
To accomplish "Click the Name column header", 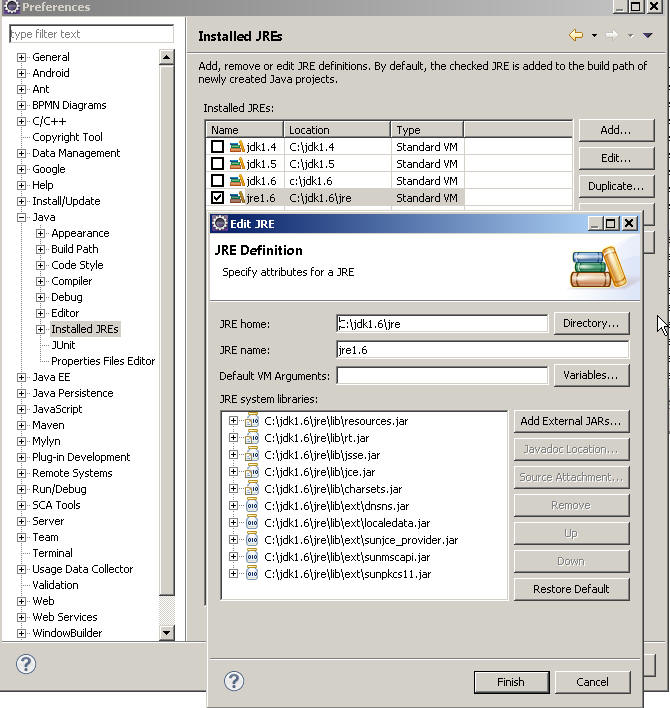I will [x=245, y=130].
